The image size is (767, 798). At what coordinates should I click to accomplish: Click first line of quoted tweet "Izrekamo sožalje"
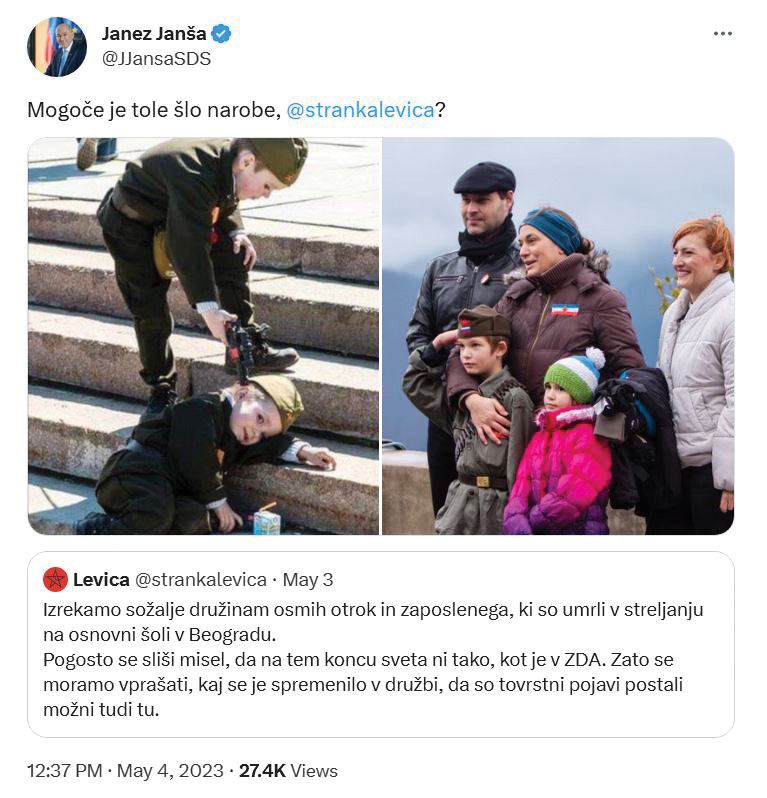[373, 610]
